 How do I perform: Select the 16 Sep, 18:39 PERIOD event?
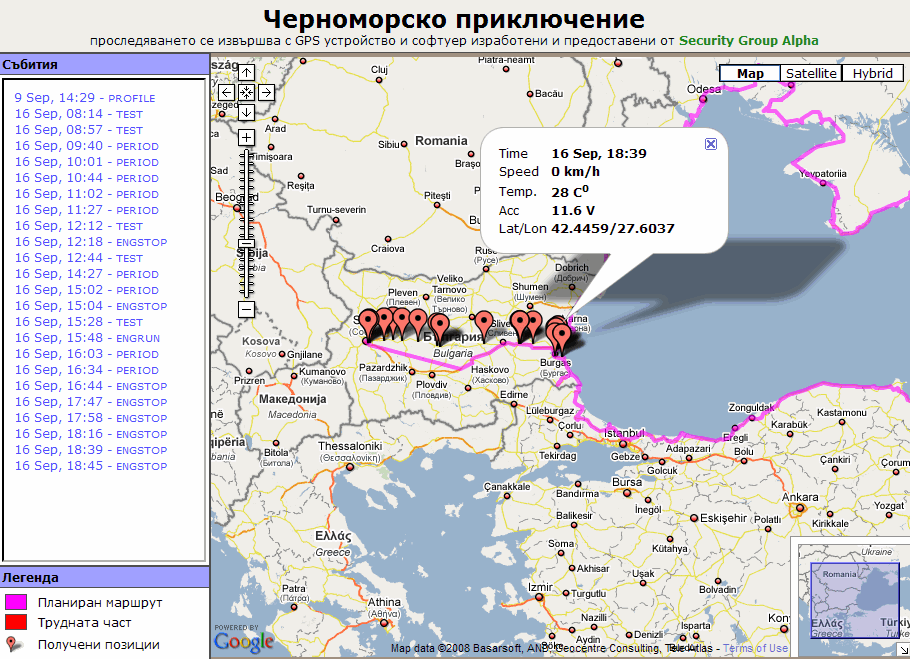[86, 450]
